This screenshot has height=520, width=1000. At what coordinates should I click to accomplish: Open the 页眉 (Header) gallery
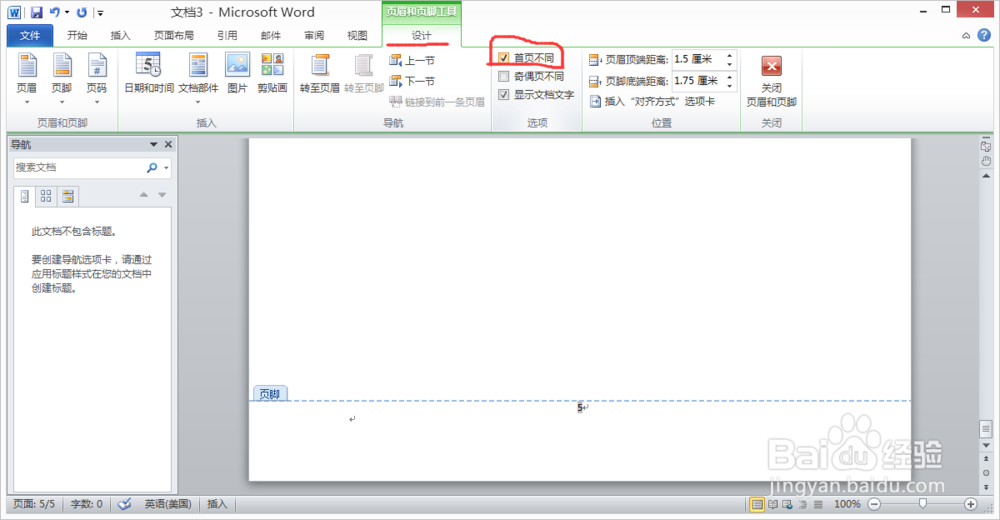click(27, 79)
